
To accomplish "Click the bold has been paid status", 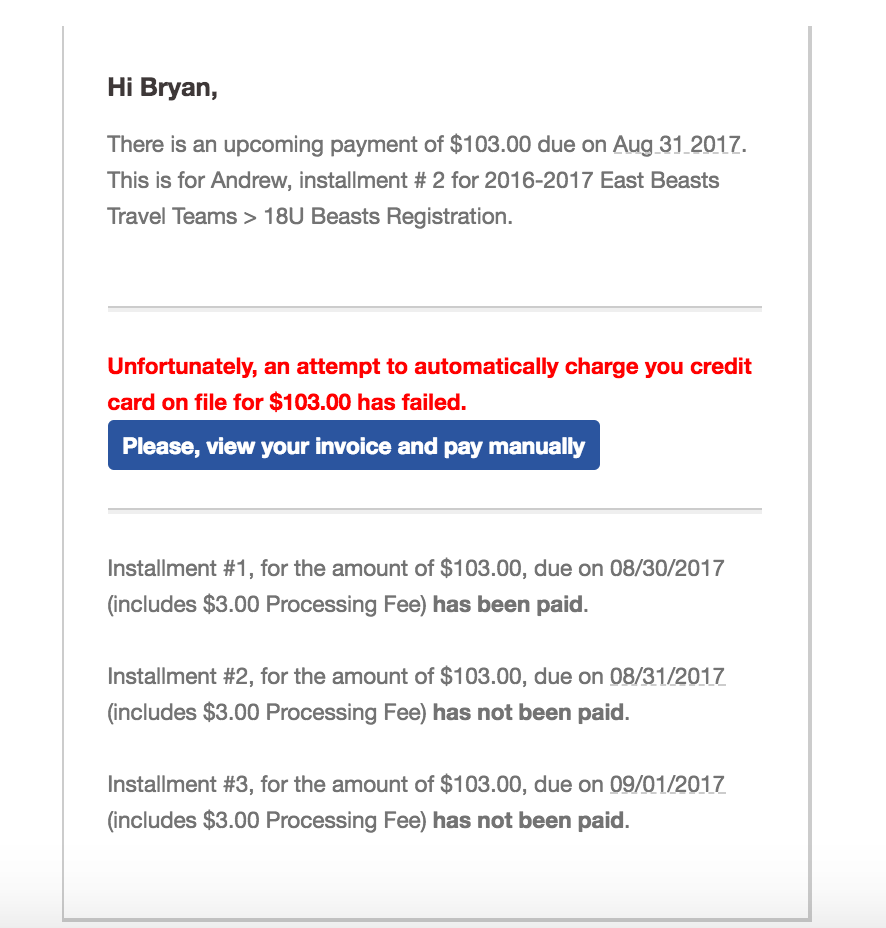I will [x=508, y=604].
